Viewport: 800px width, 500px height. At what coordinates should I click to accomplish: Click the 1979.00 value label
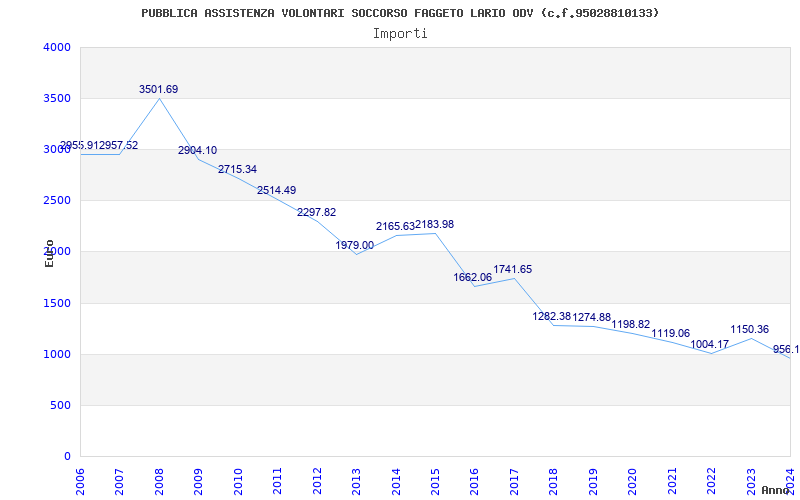point(355,245)
